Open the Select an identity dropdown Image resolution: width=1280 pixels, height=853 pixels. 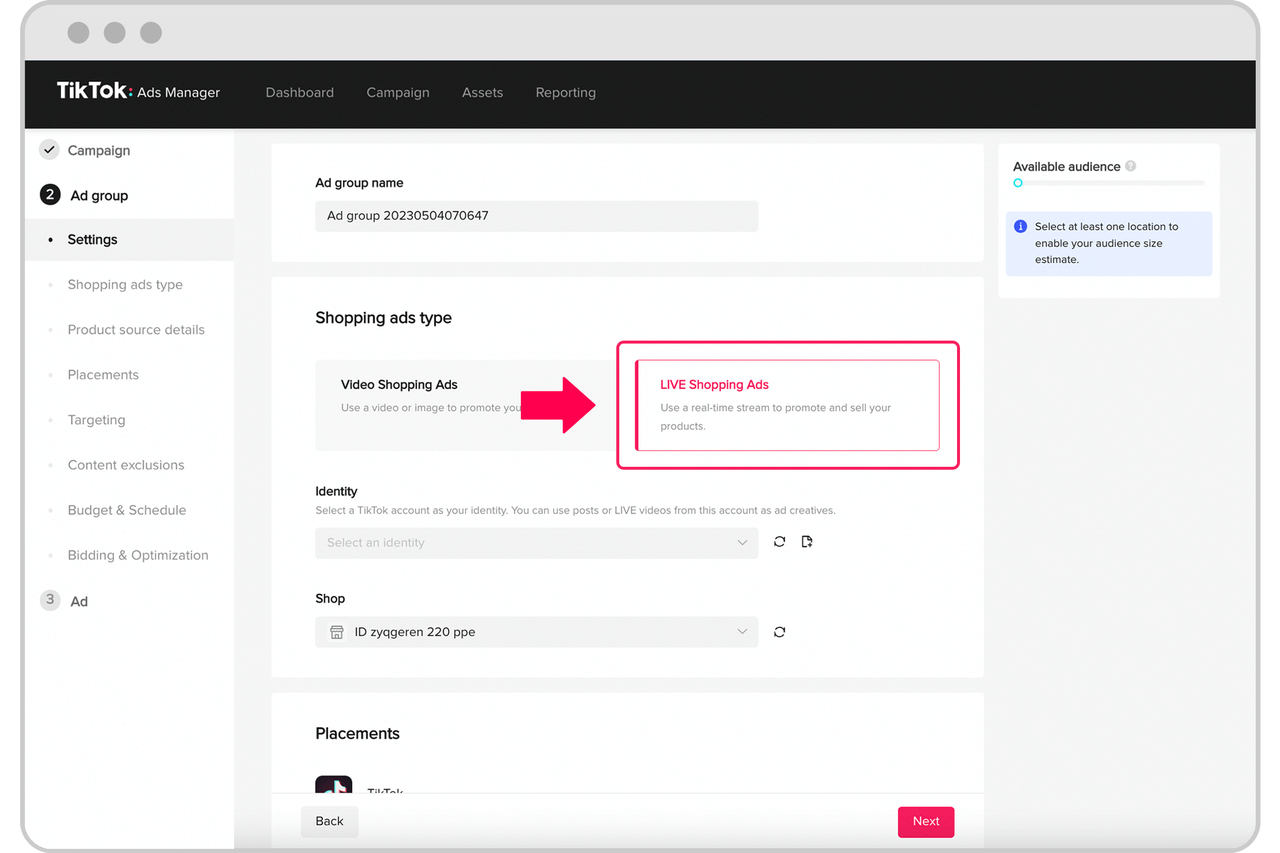tap(536, 543)
